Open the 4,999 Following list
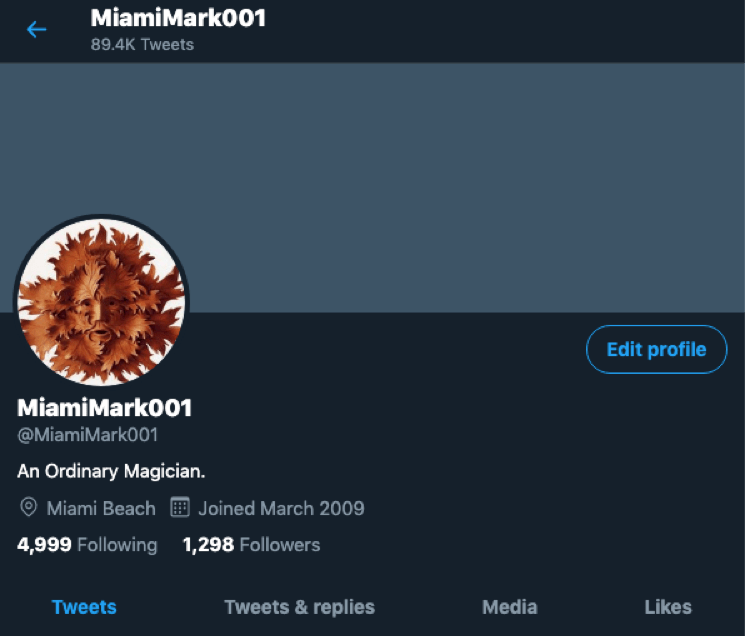This screenshot has width=745, height=637. coord(87,545)
